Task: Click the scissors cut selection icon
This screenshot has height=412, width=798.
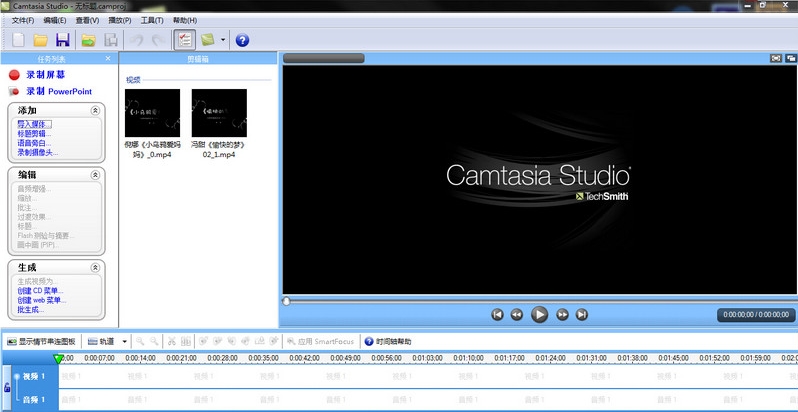Action: click(x=172, y=342)
